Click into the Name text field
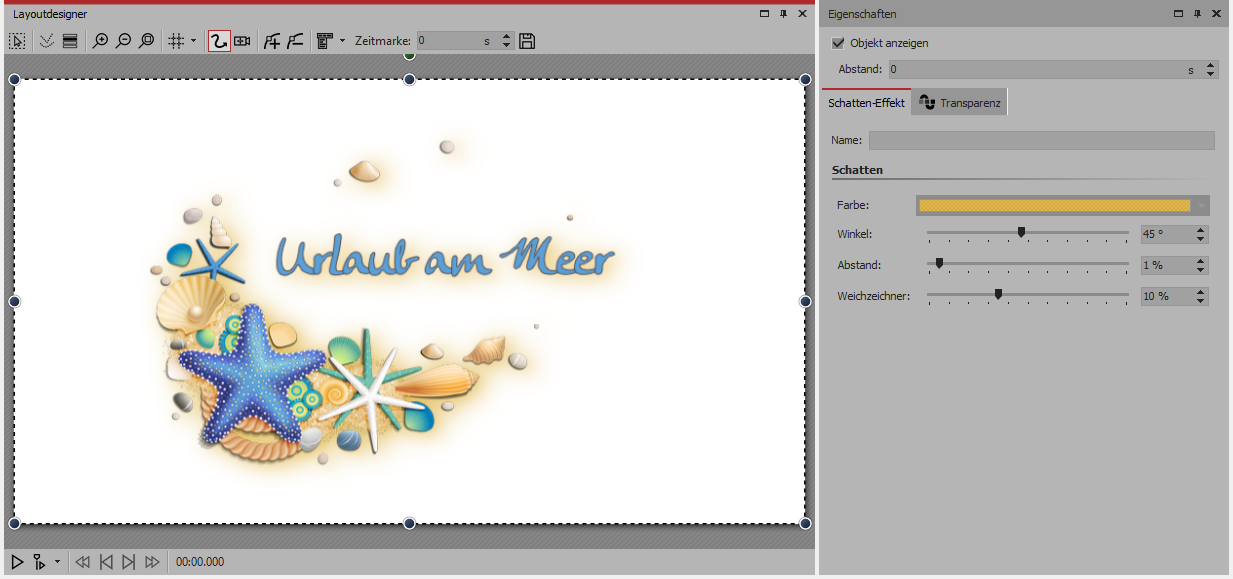 [x=1041, y=140]
